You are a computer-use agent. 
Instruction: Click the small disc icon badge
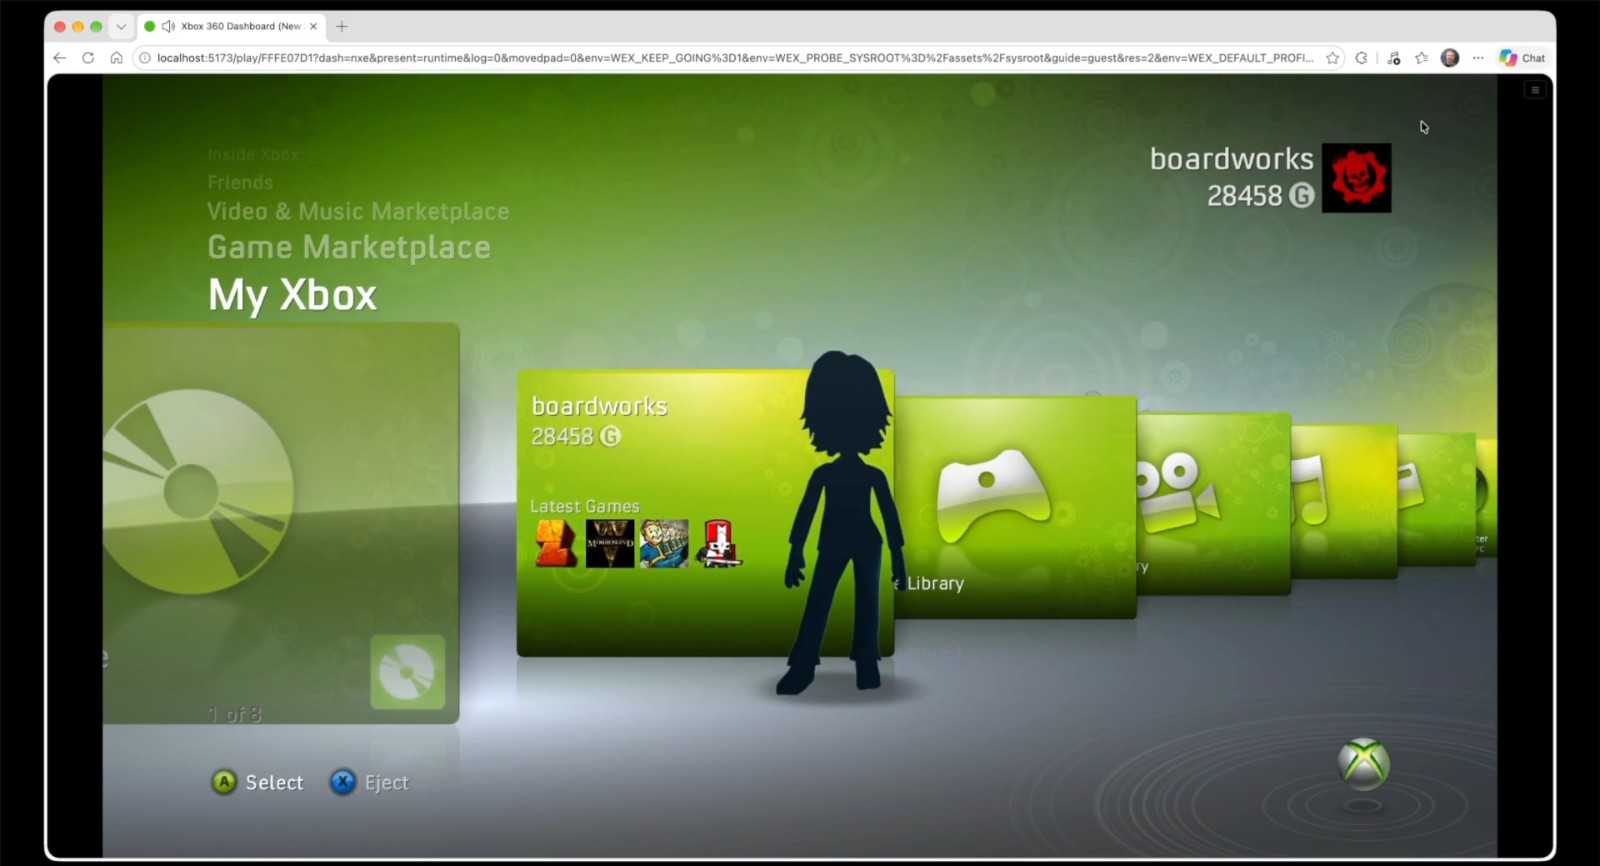[408, 672]
